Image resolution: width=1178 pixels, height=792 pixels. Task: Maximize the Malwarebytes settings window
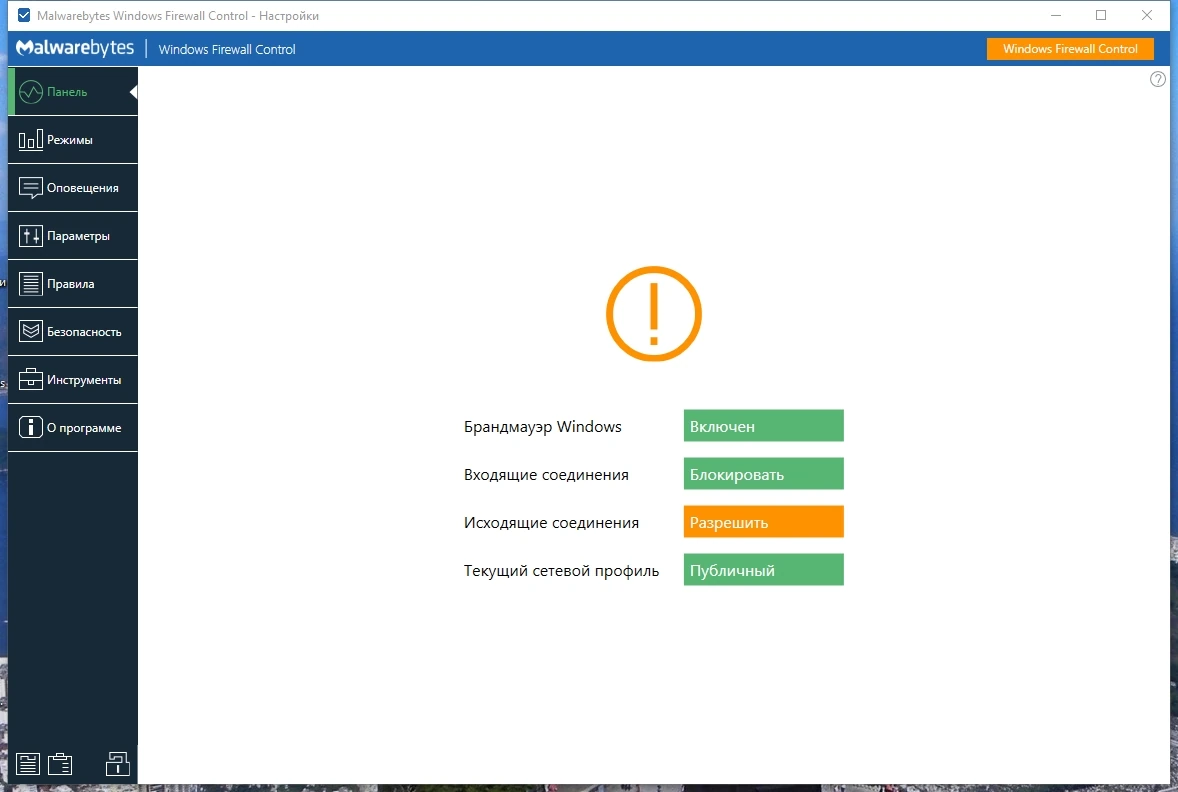tap(1101, 15)
